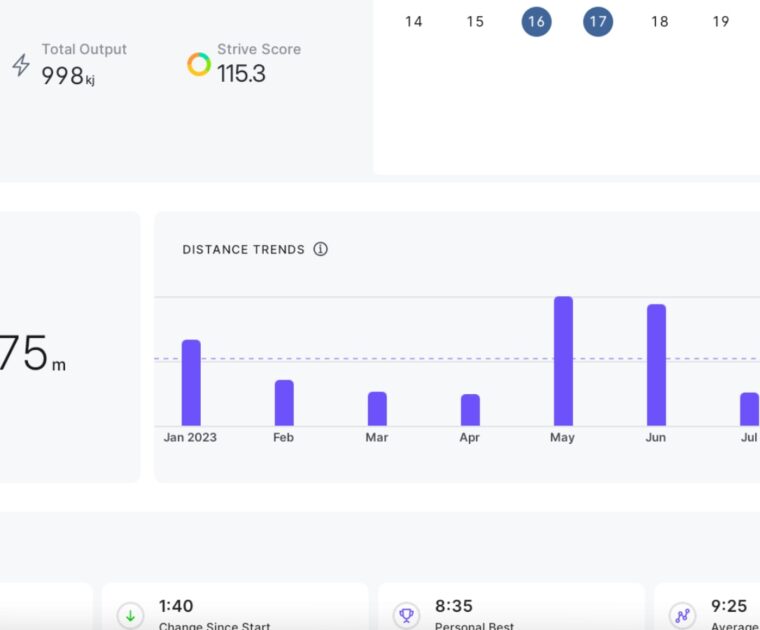Select highlighted date 16 on calendar
Viewport: 760px width, 630px height.
(x=536, y=21)
